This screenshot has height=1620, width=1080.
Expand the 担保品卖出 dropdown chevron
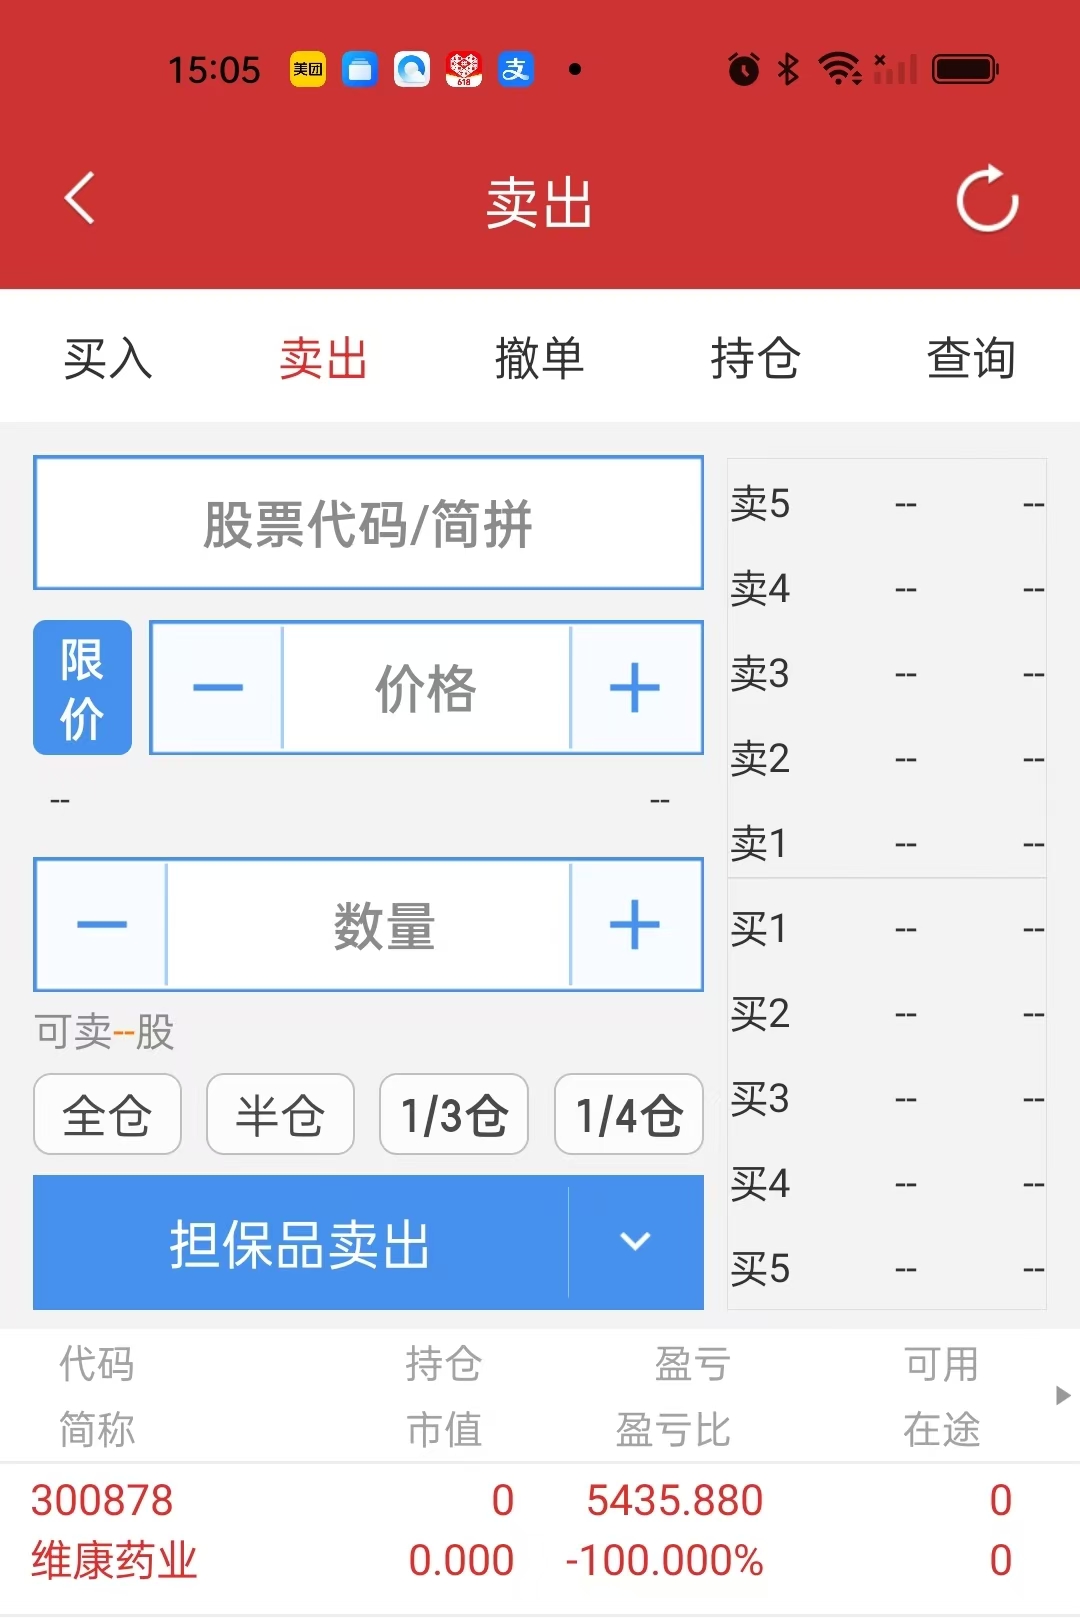[x=636, y=1242]
